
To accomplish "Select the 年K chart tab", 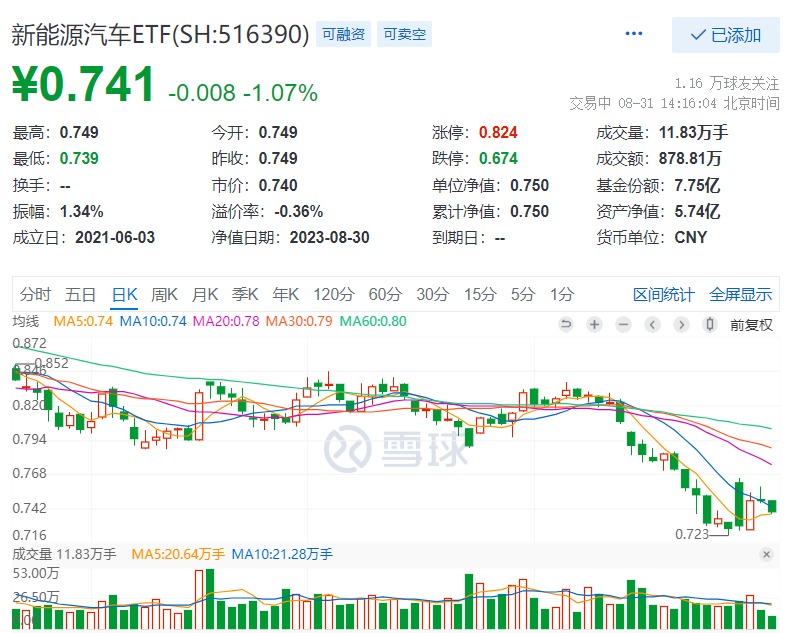I will [286, 294].
